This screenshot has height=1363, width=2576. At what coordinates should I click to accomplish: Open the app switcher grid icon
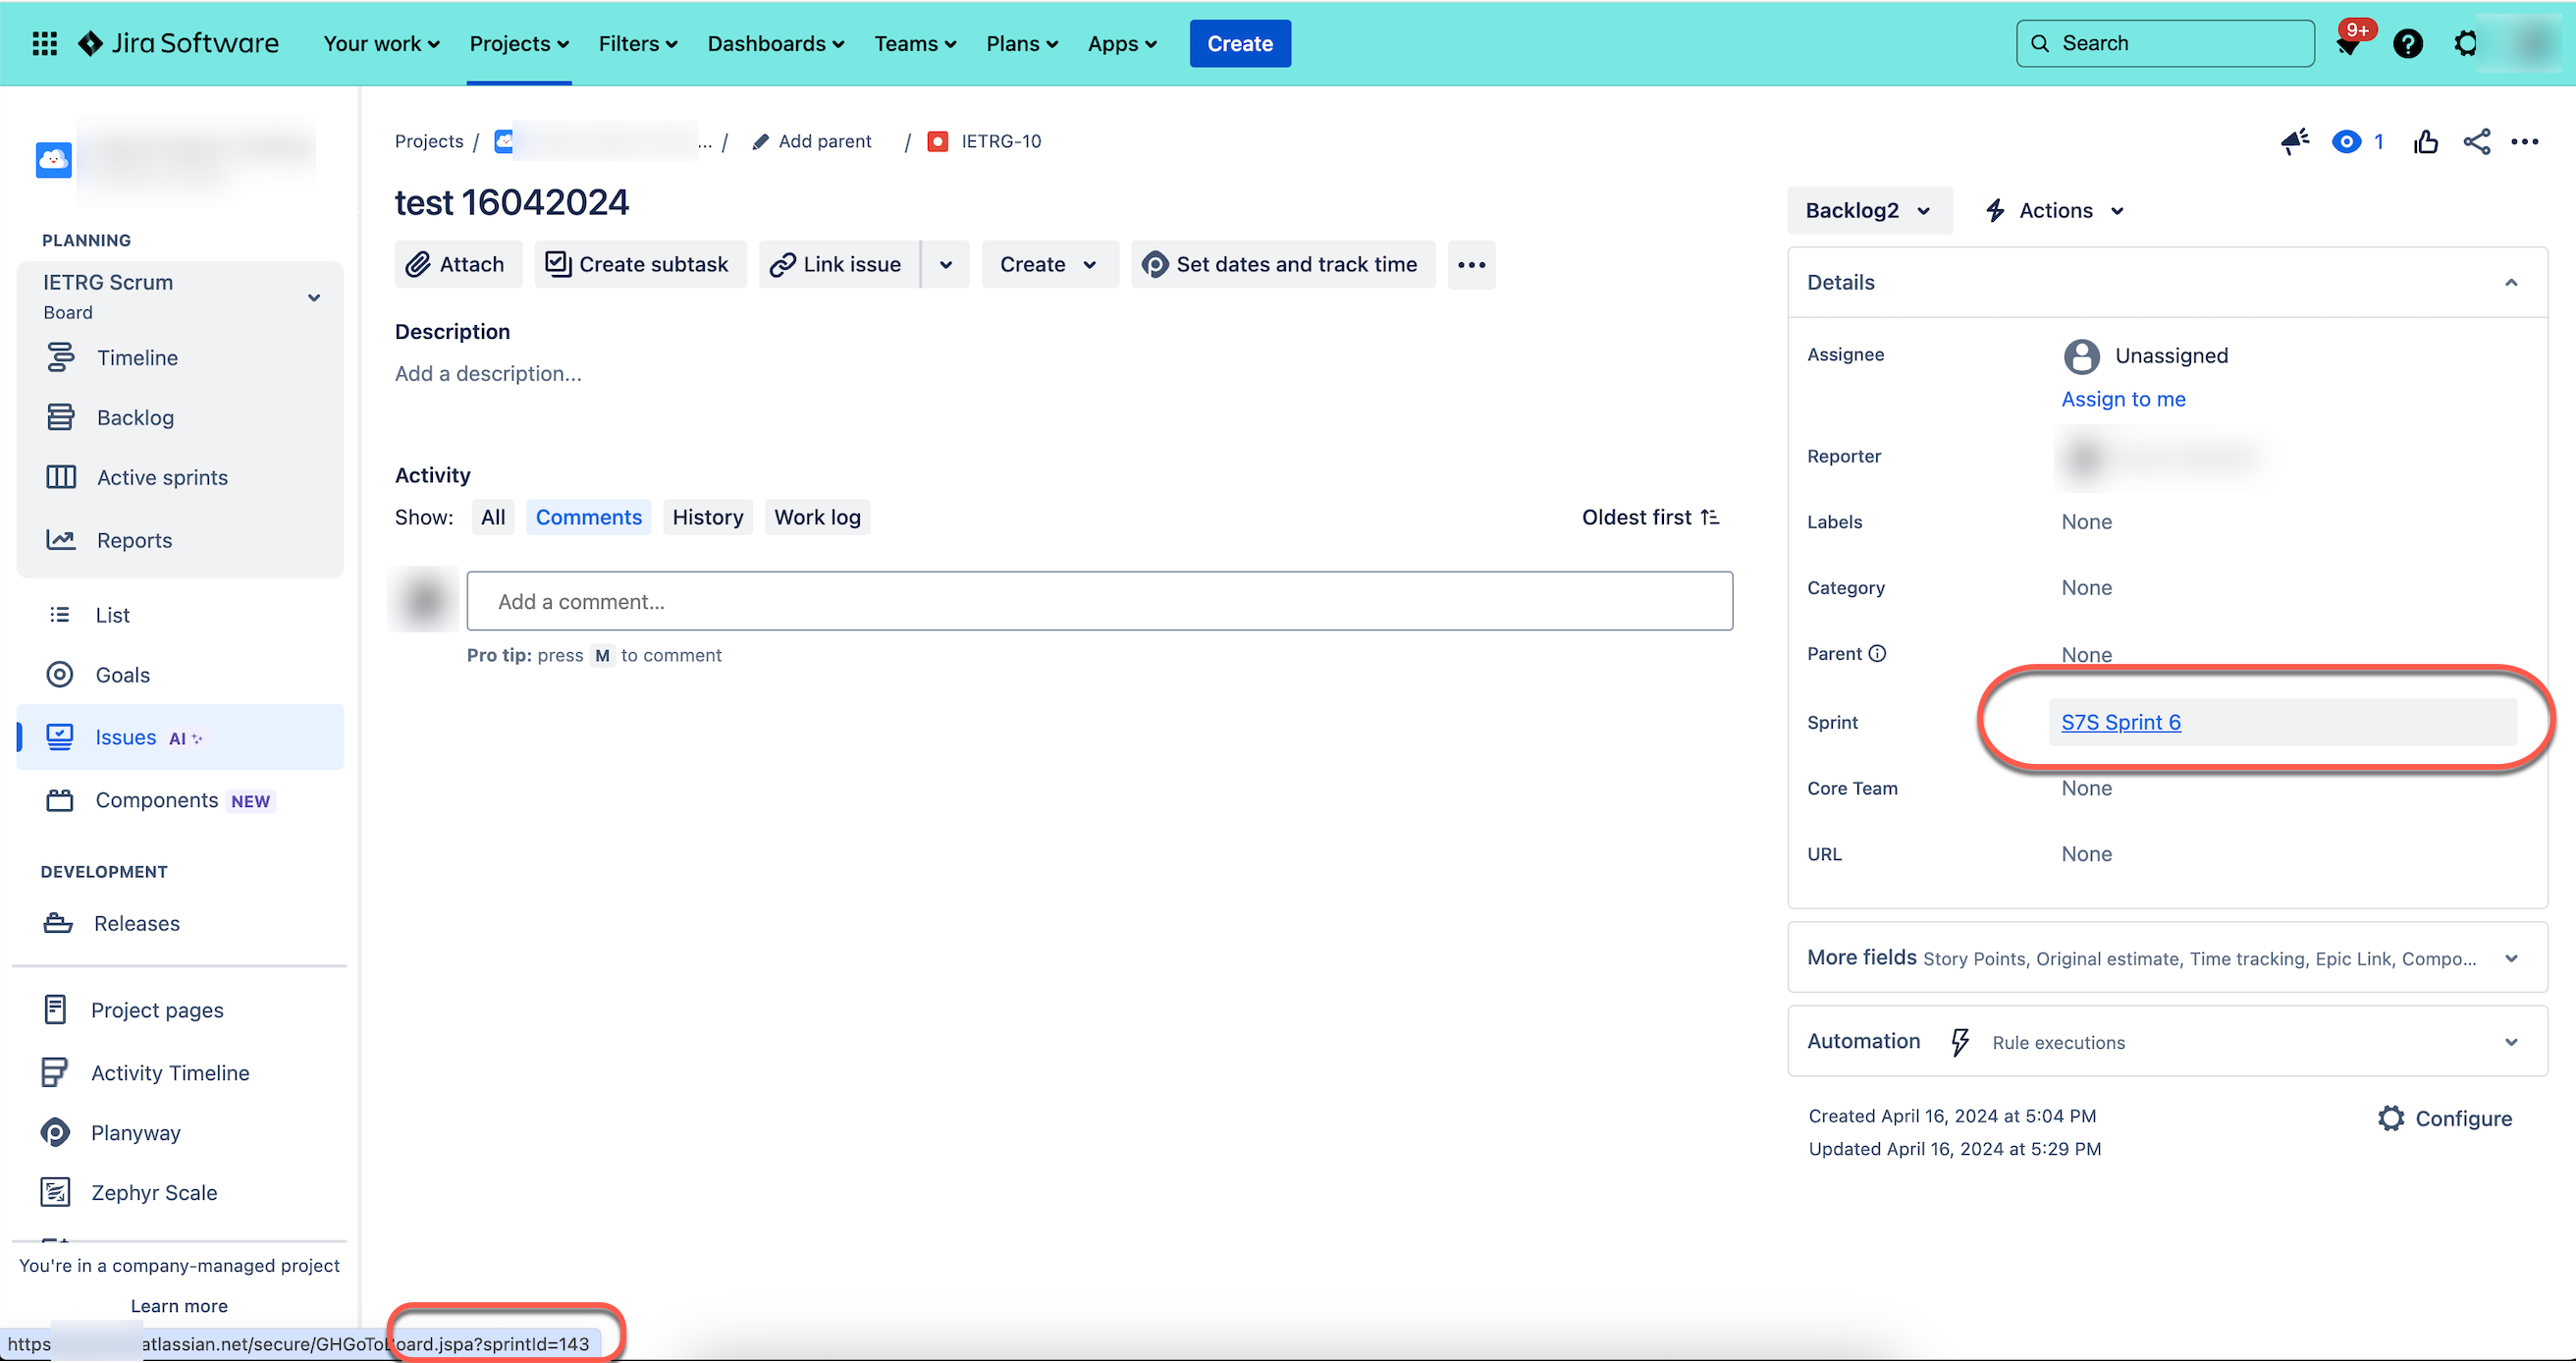44,43
